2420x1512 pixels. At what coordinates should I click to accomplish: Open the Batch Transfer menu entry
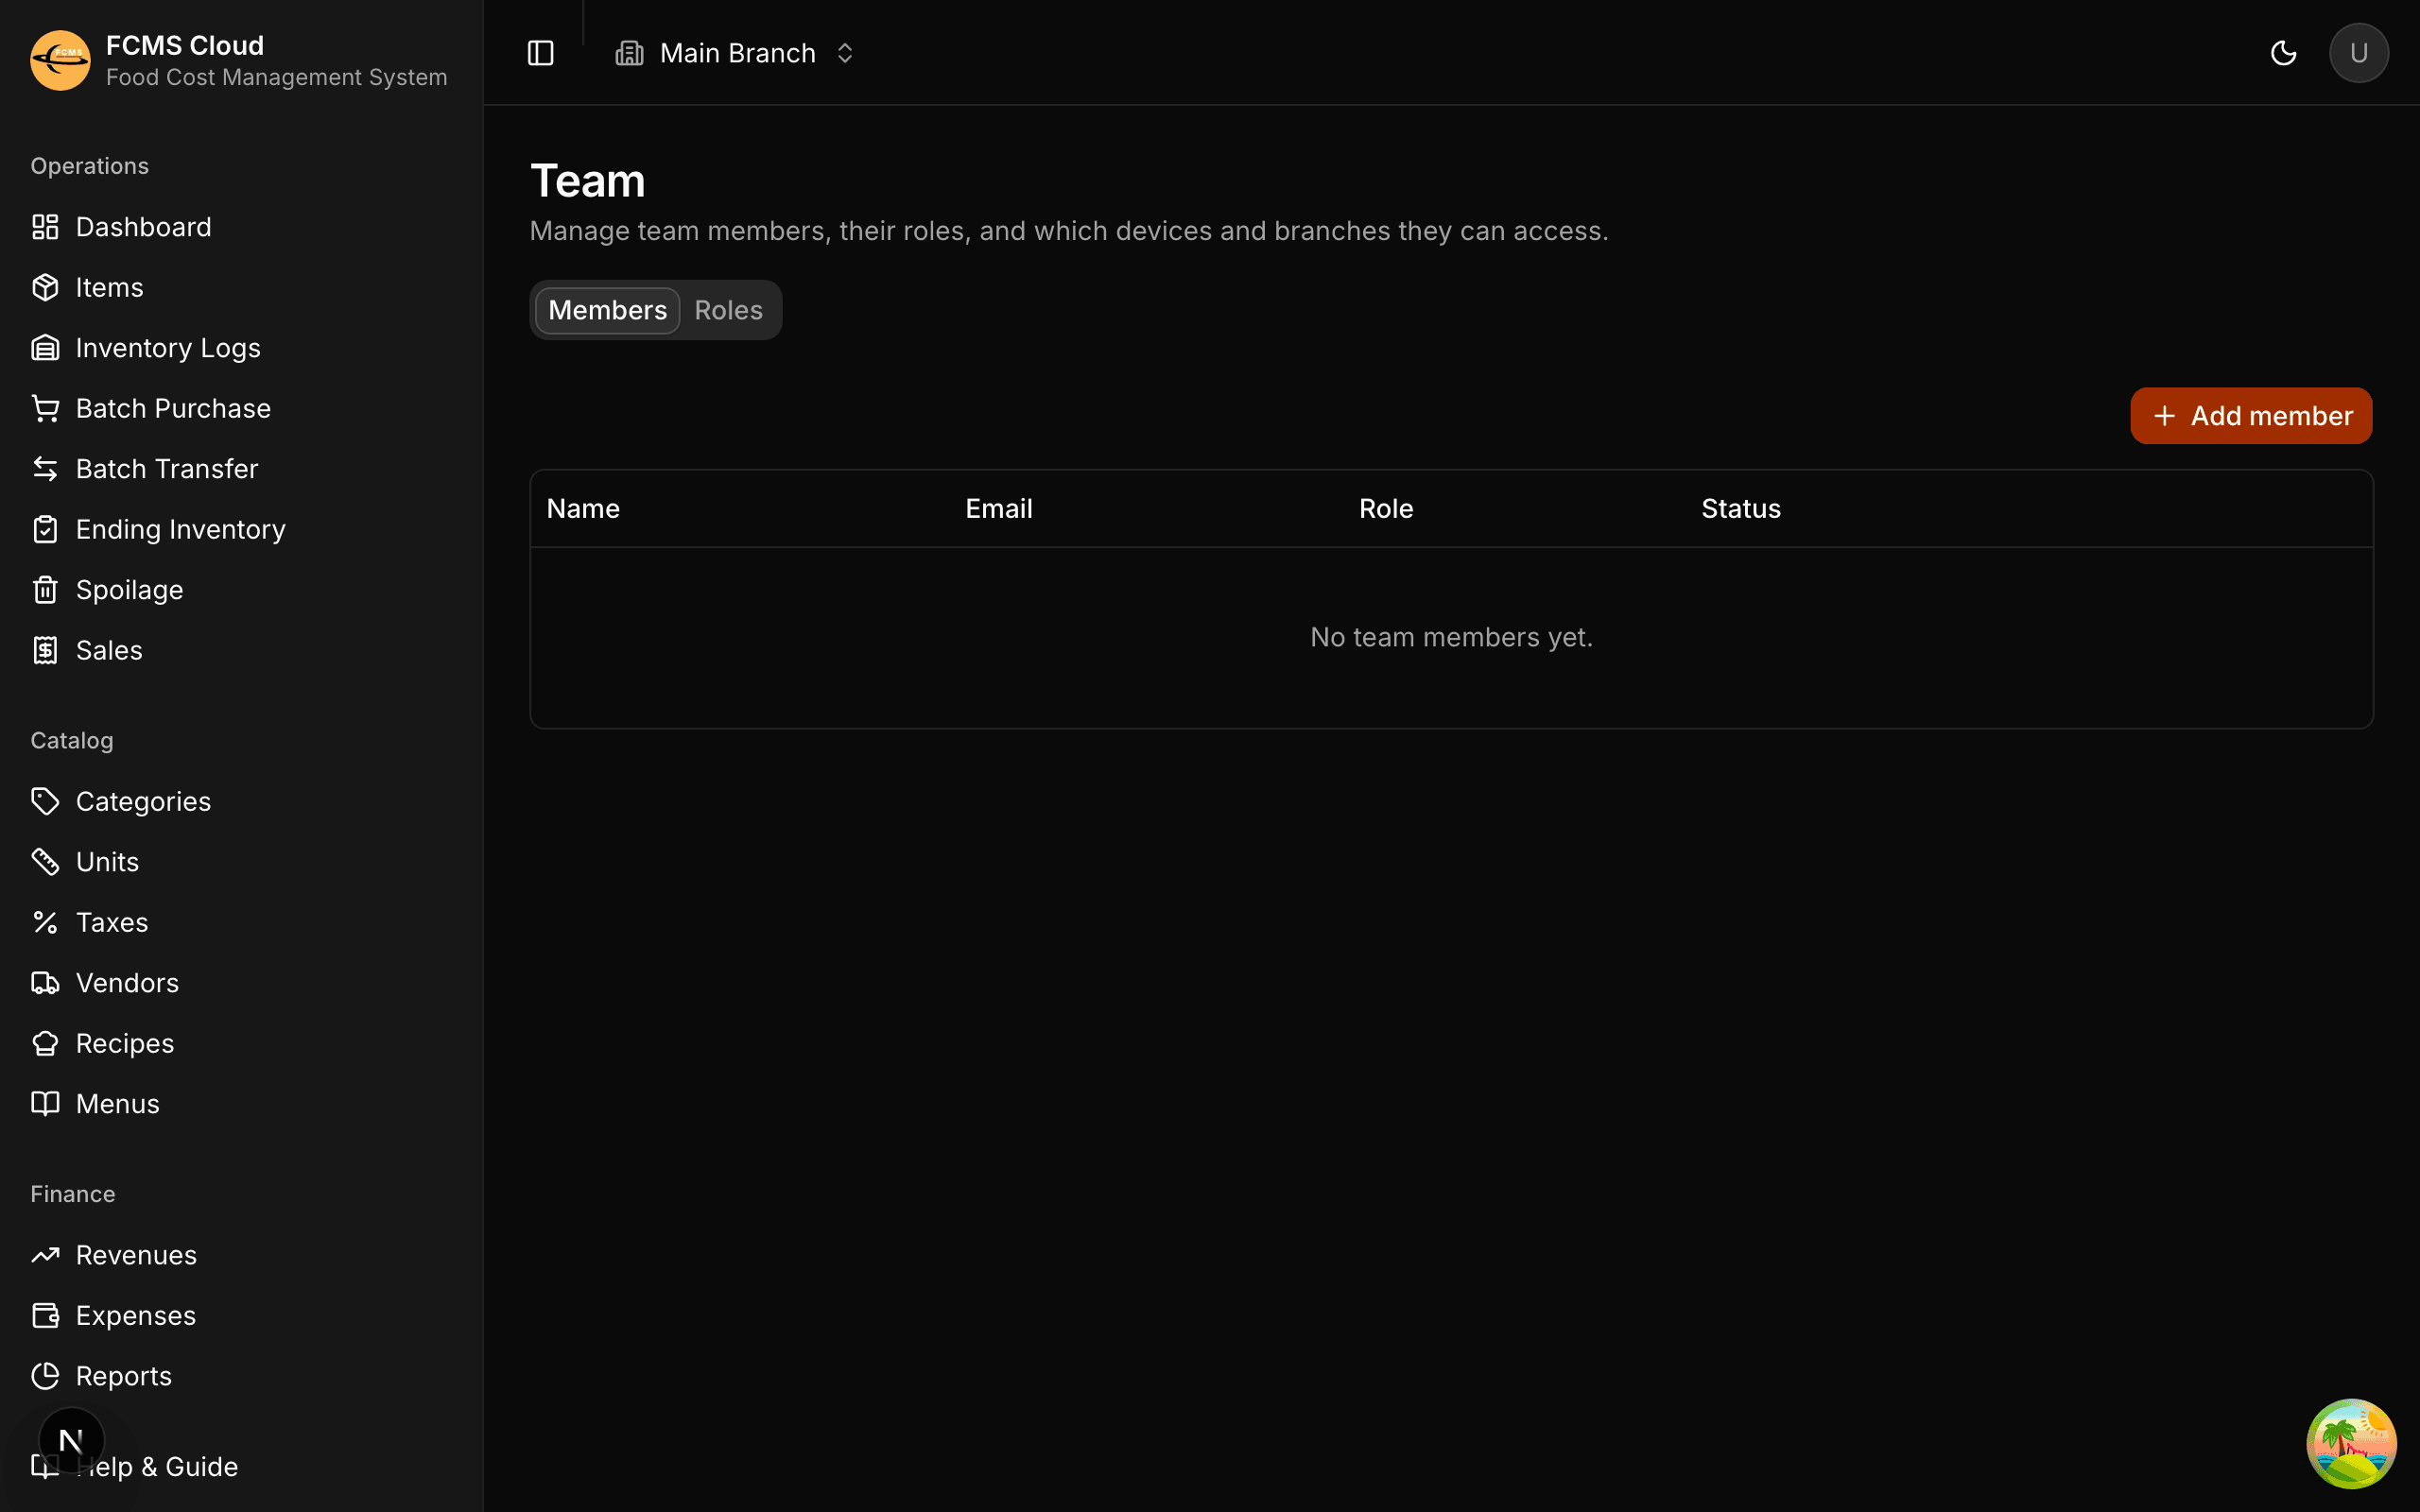tap(242, 469)
